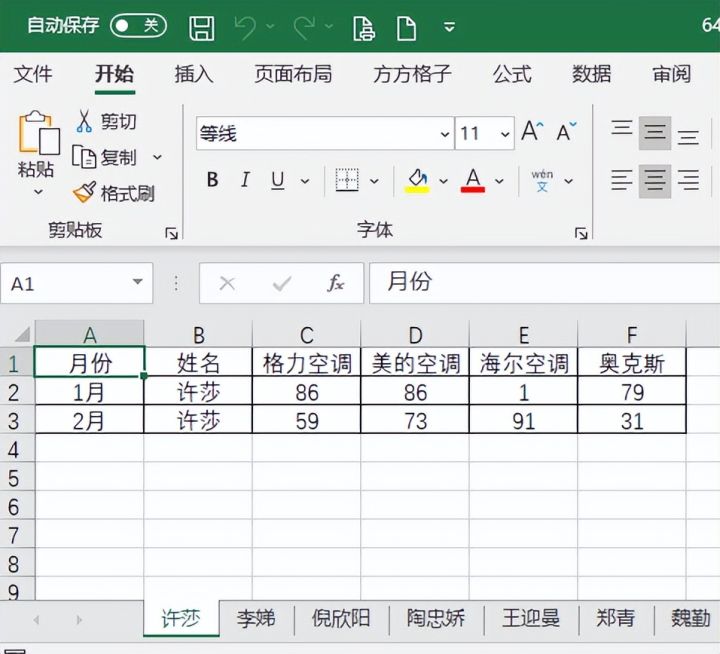Click the next sheet scroll arrow
Viewport: 720px width, 654px height.
tap(79, 620)
